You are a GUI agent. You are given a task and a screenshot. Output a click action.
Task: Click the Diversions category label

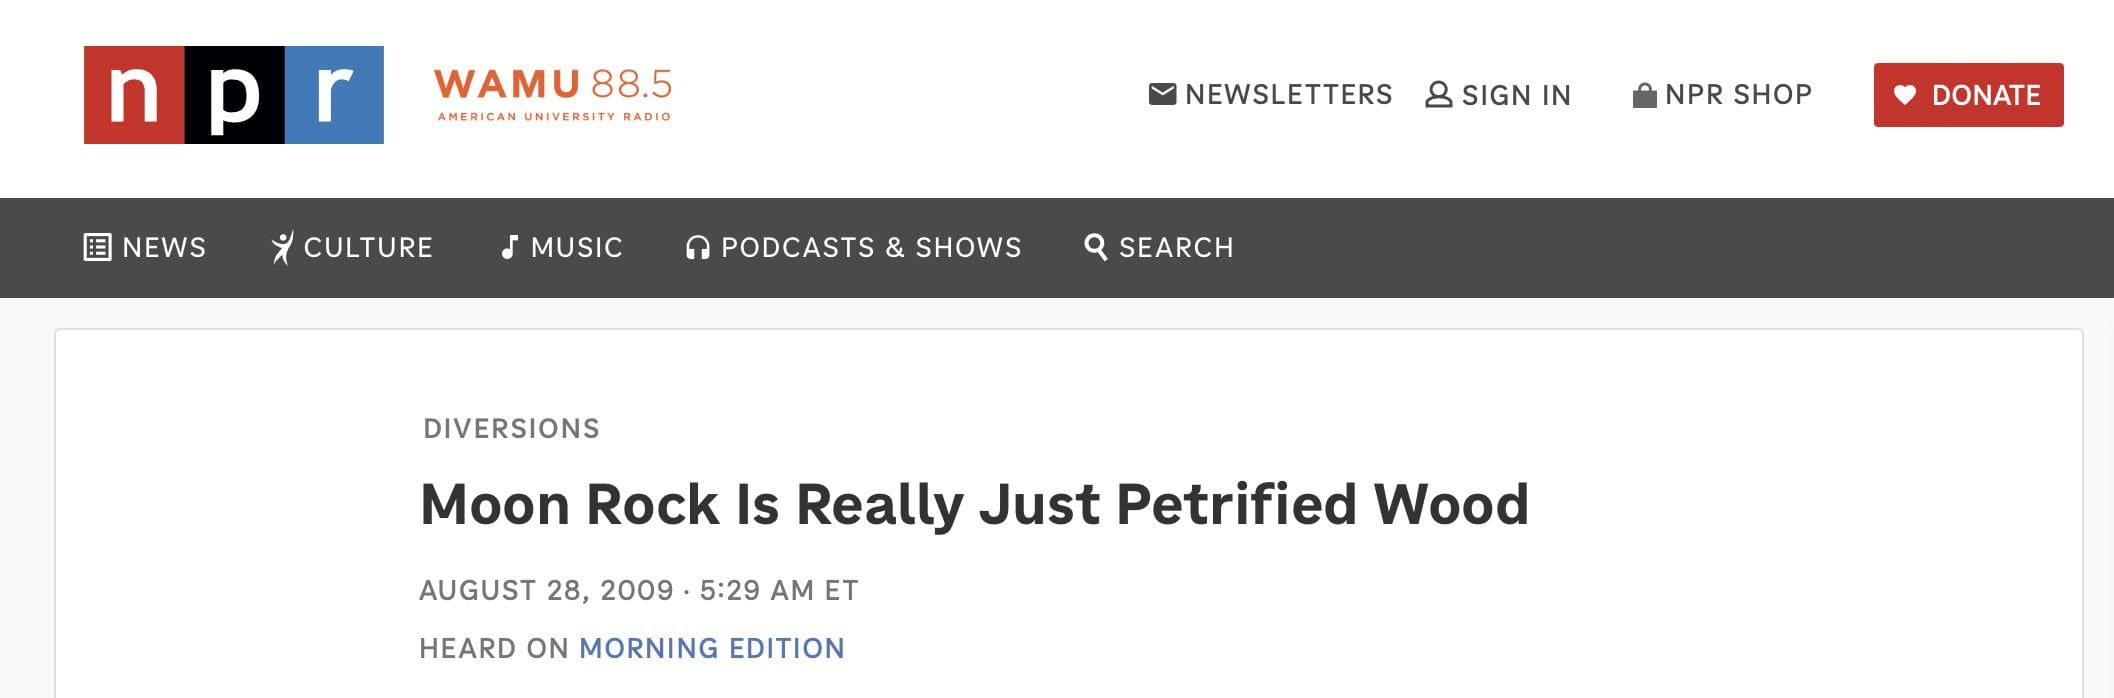click(x=511, y=429)
